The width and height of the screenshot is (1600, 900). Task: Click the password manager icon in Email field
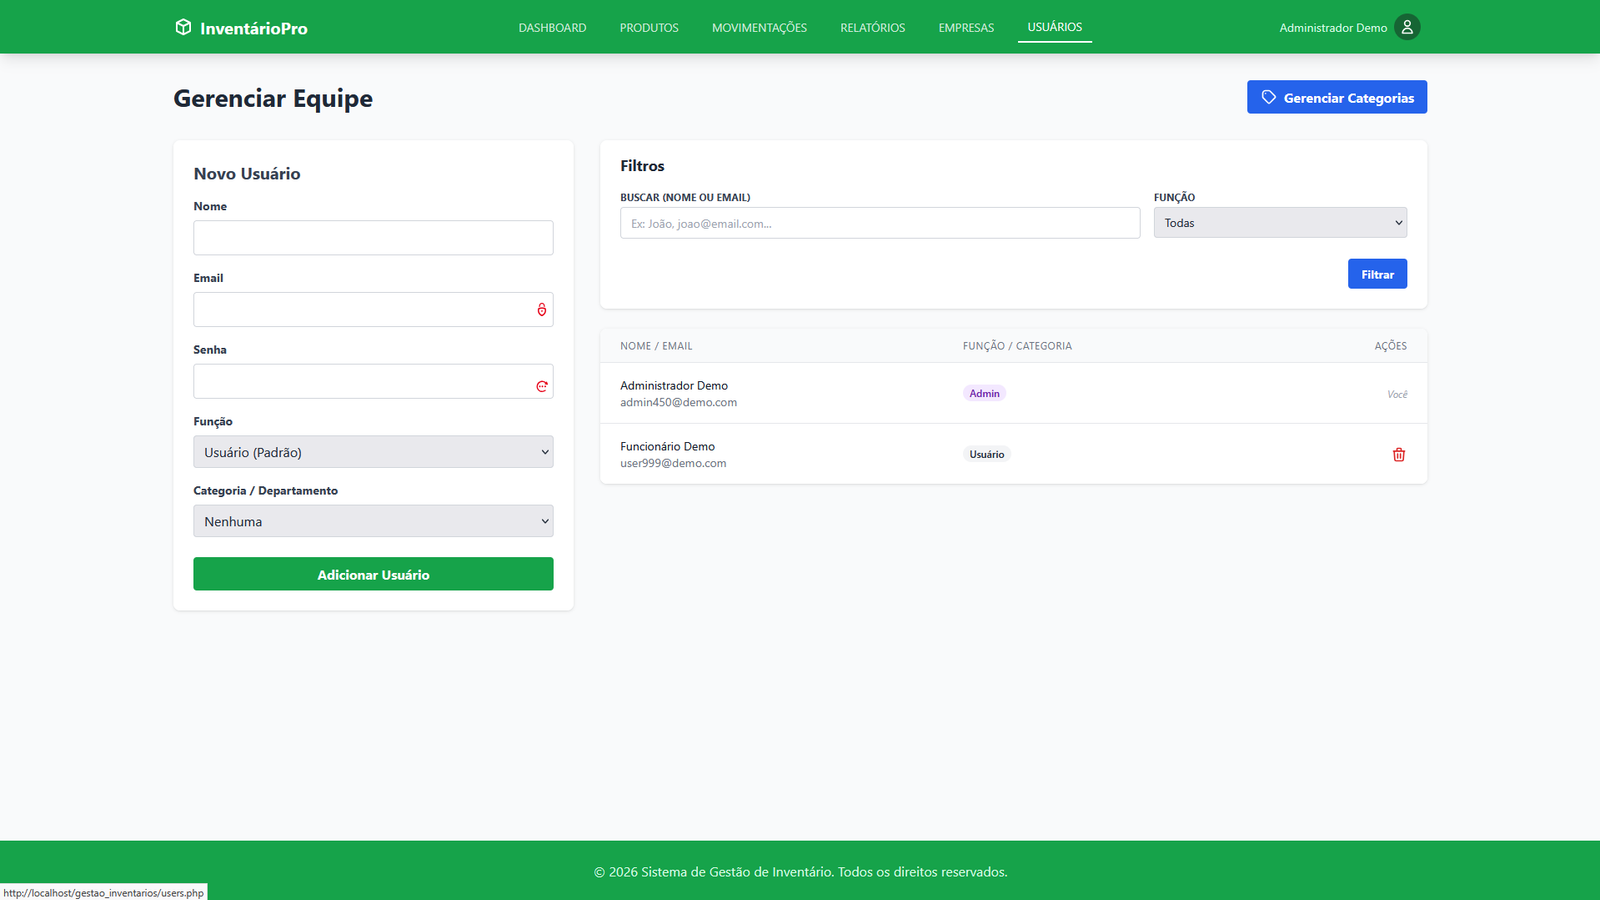click(x=542, y=310)
